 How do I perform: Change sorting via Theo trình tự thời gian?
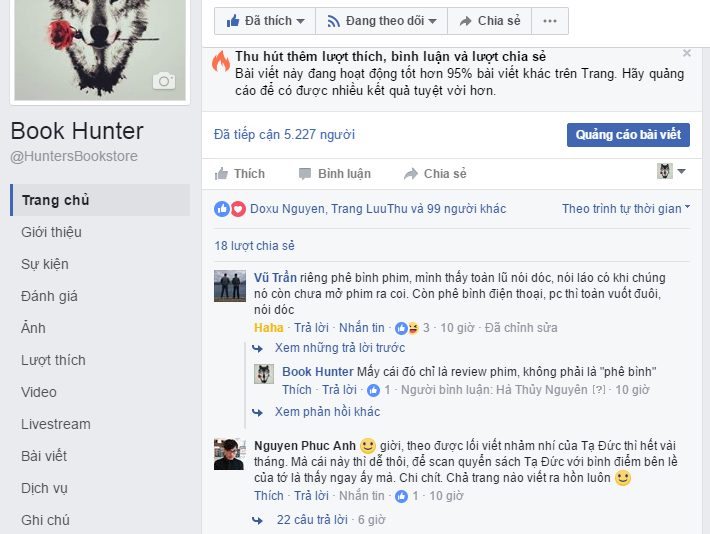(x=626, y=209)
